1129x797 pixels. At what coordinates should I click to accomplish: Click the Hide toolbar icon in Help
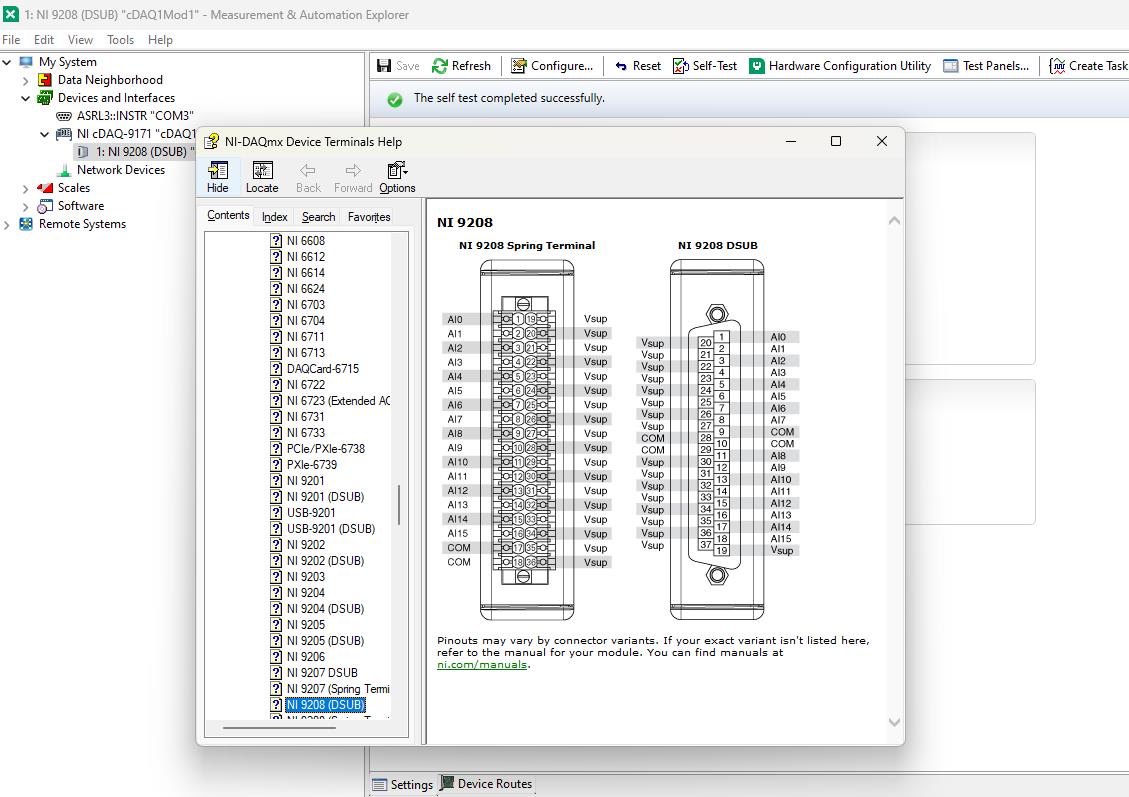(x=217, y=171)
